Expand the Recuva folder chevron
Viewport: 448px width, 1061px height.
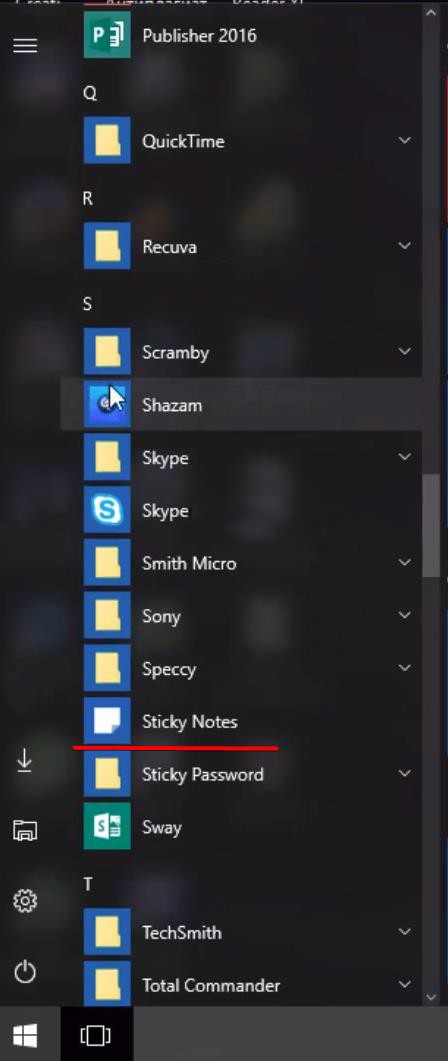click(405, 246)
